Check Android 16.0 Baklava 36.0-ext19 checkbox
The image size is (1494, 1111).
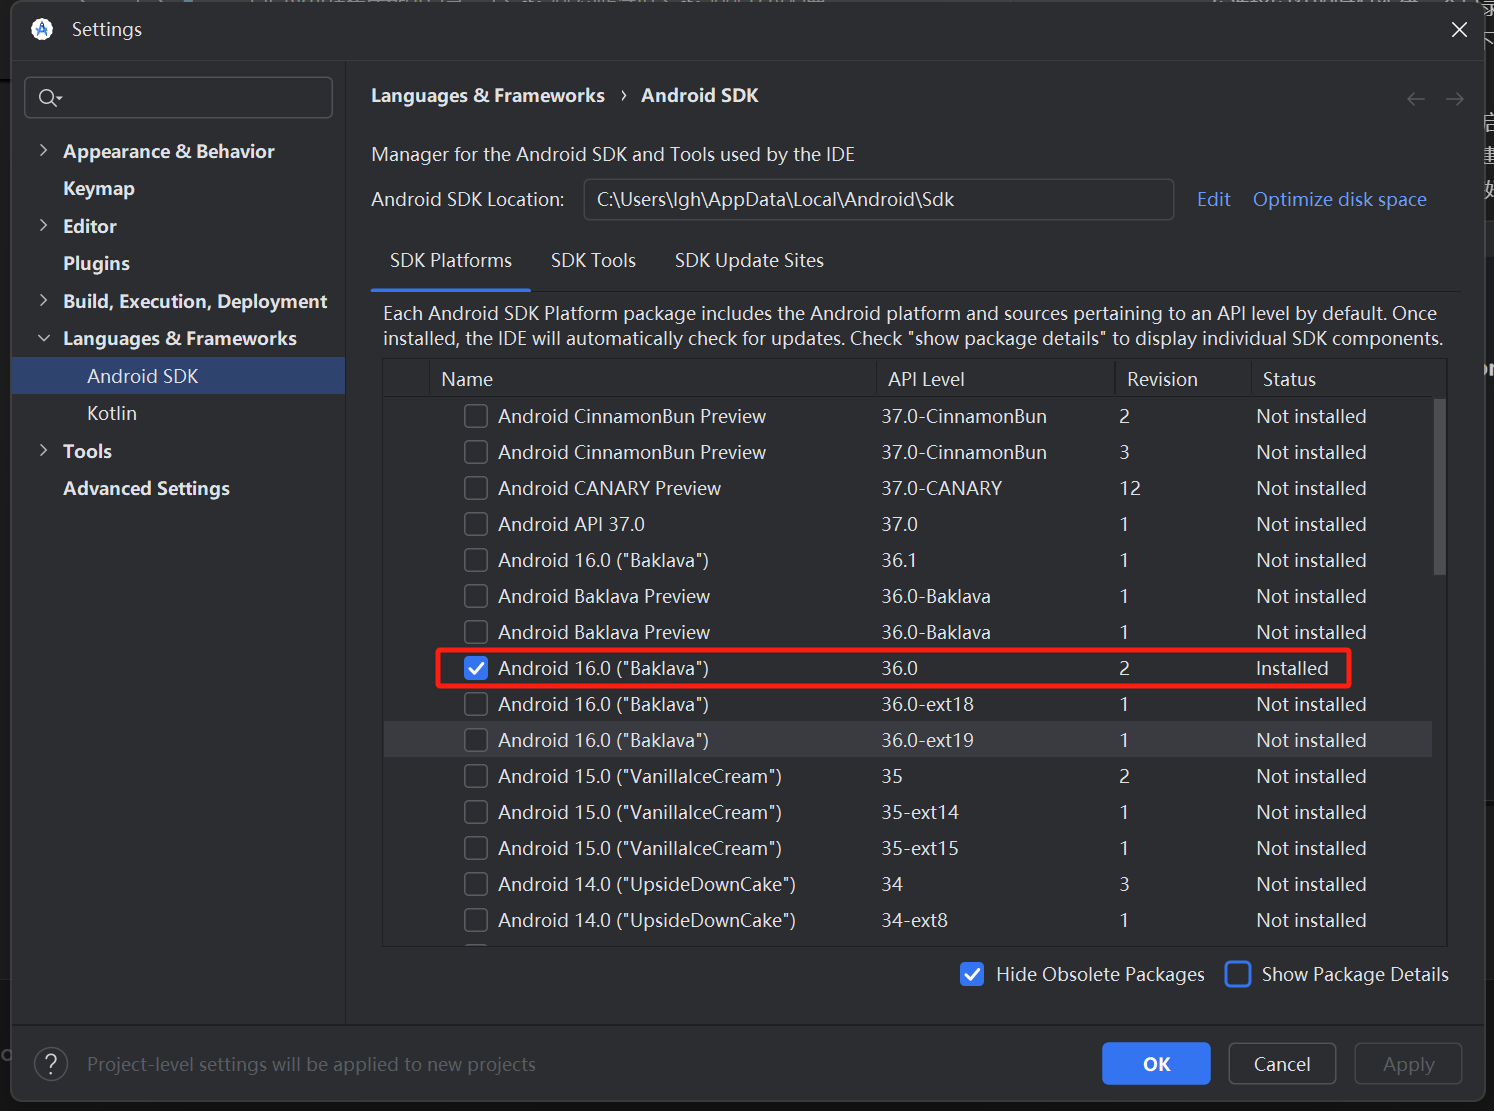(476, 740)
